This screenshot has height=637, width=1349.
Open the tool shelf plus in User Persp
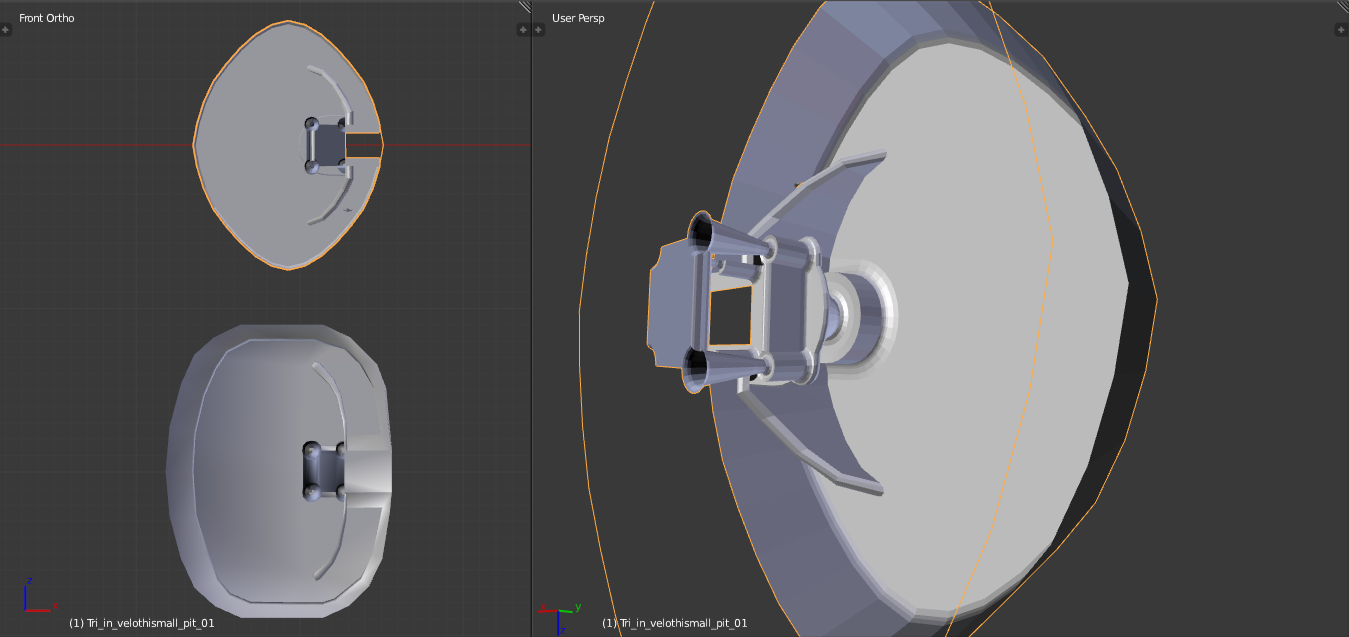[x=539, y=30]
